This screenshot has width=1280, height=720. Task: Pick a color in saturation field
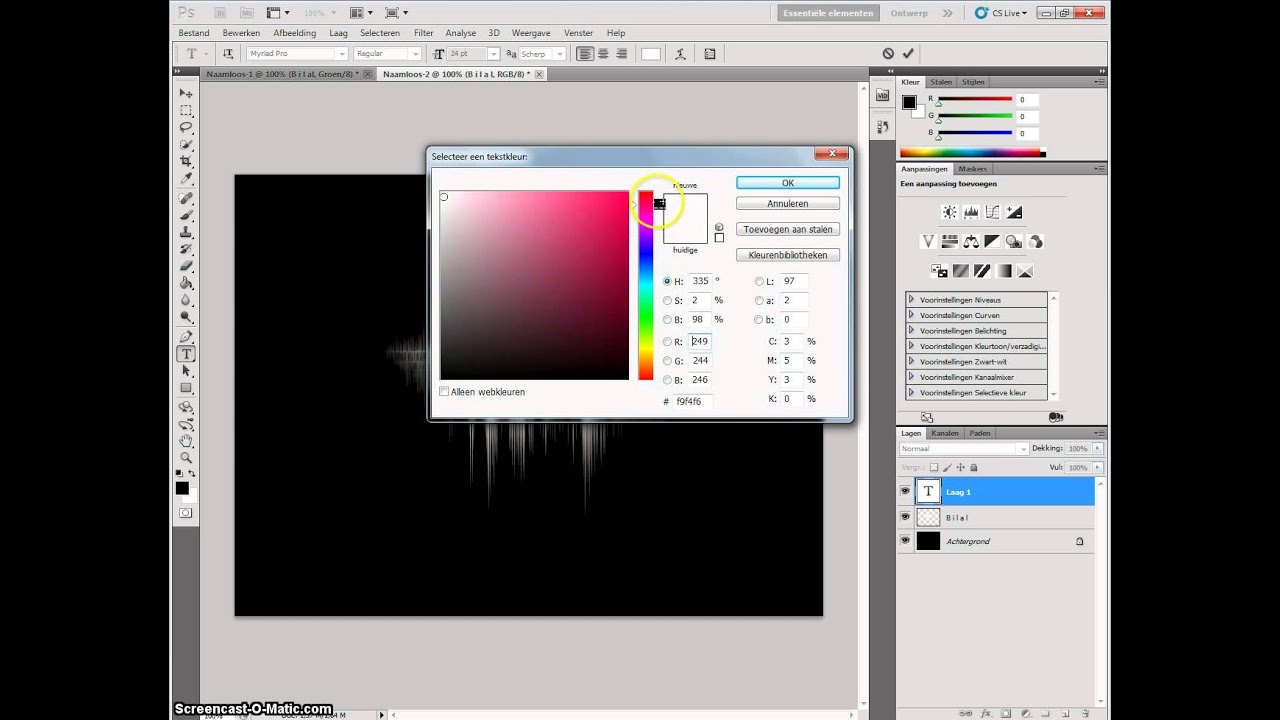point(534,285)
